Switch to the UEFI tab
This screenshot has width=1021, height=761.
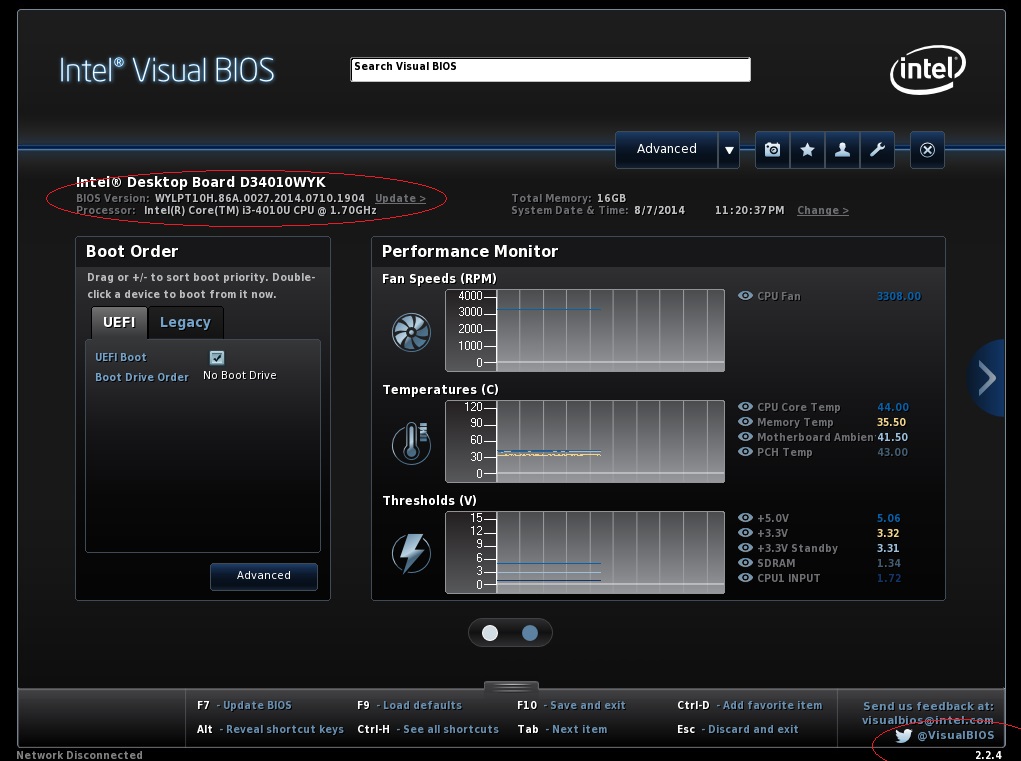click(119, 322)
